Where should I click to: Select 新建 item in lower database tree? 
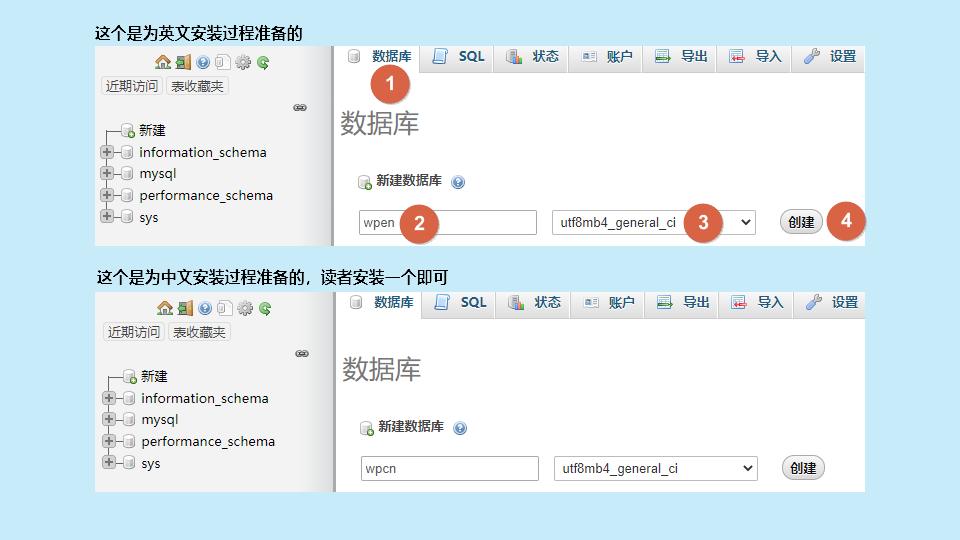click(154, 377)
